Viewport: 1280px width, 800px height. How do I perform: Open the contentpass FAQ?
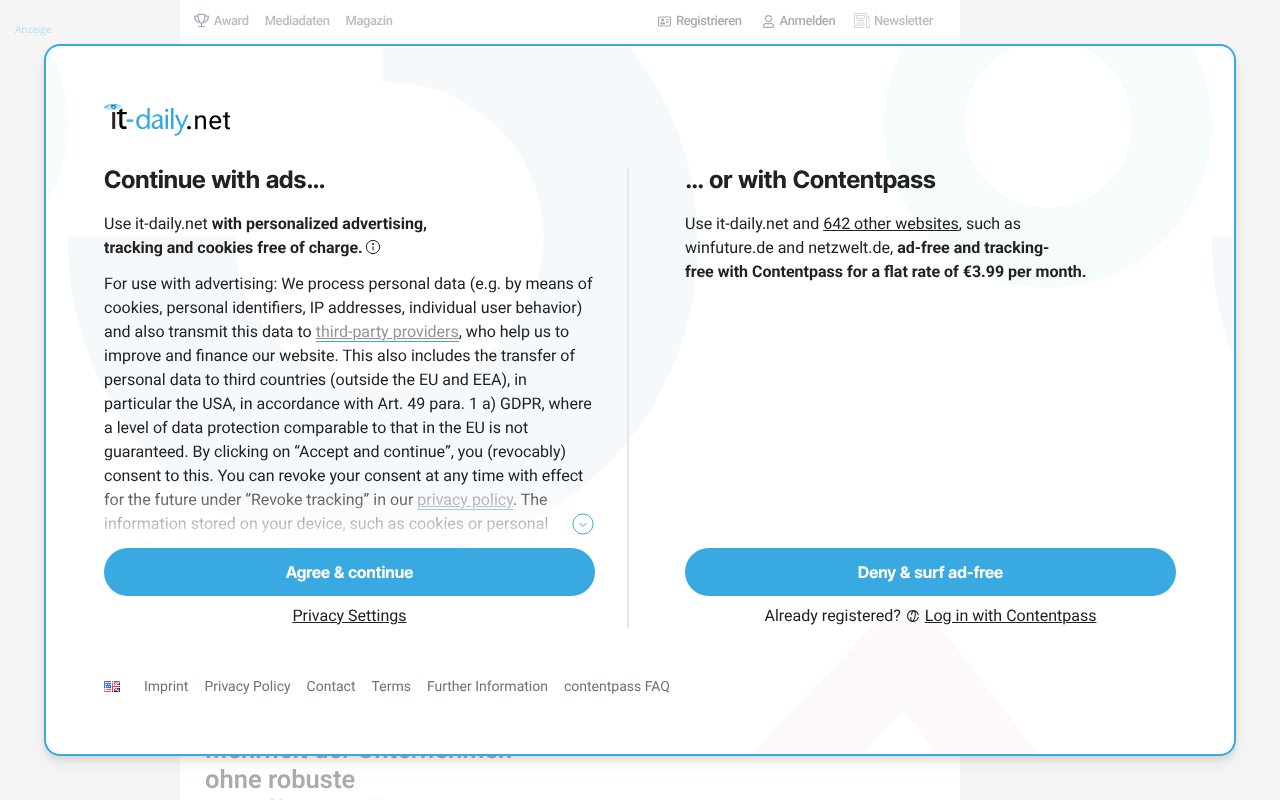click(616, 686)
